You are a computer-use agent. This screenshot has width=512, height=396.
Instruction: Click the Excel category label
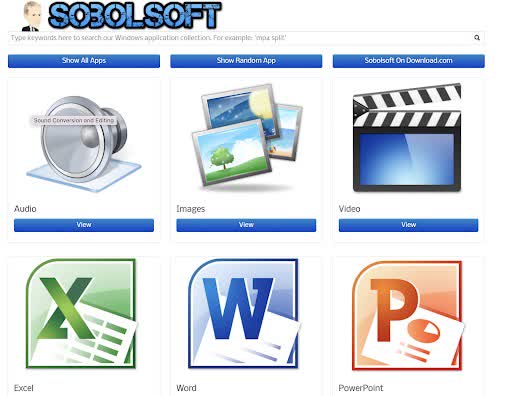[x=24, y=388]
